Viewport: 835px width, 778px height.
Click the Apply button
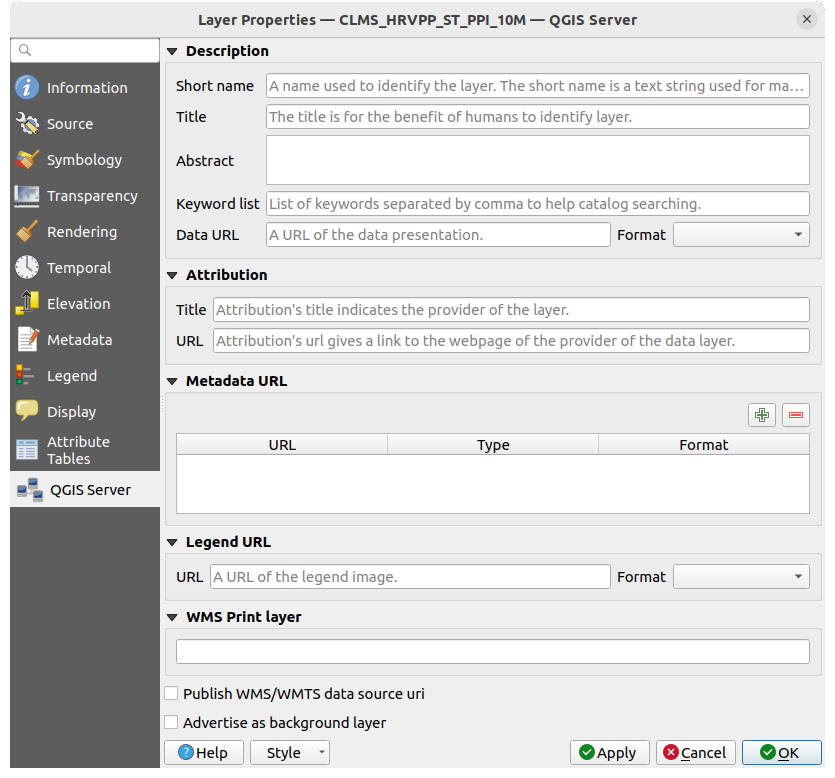[x=609, y=753]
